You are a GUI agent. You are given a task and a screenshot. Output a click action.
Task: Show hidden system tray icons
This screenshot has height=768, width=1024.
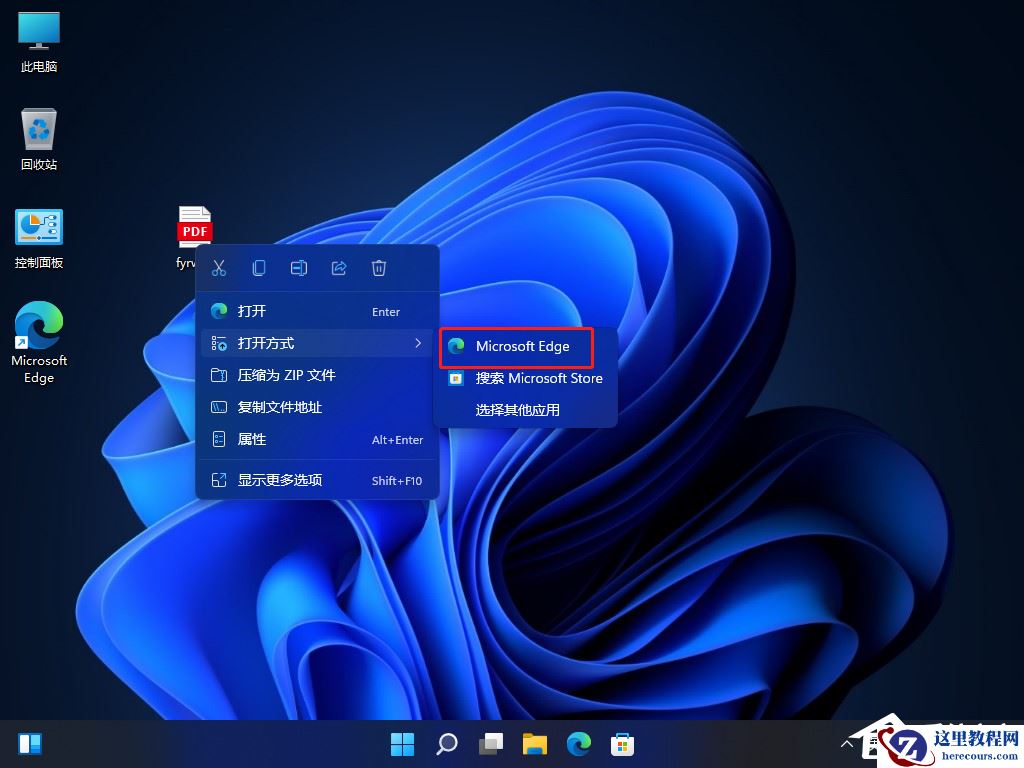[846, 743]
